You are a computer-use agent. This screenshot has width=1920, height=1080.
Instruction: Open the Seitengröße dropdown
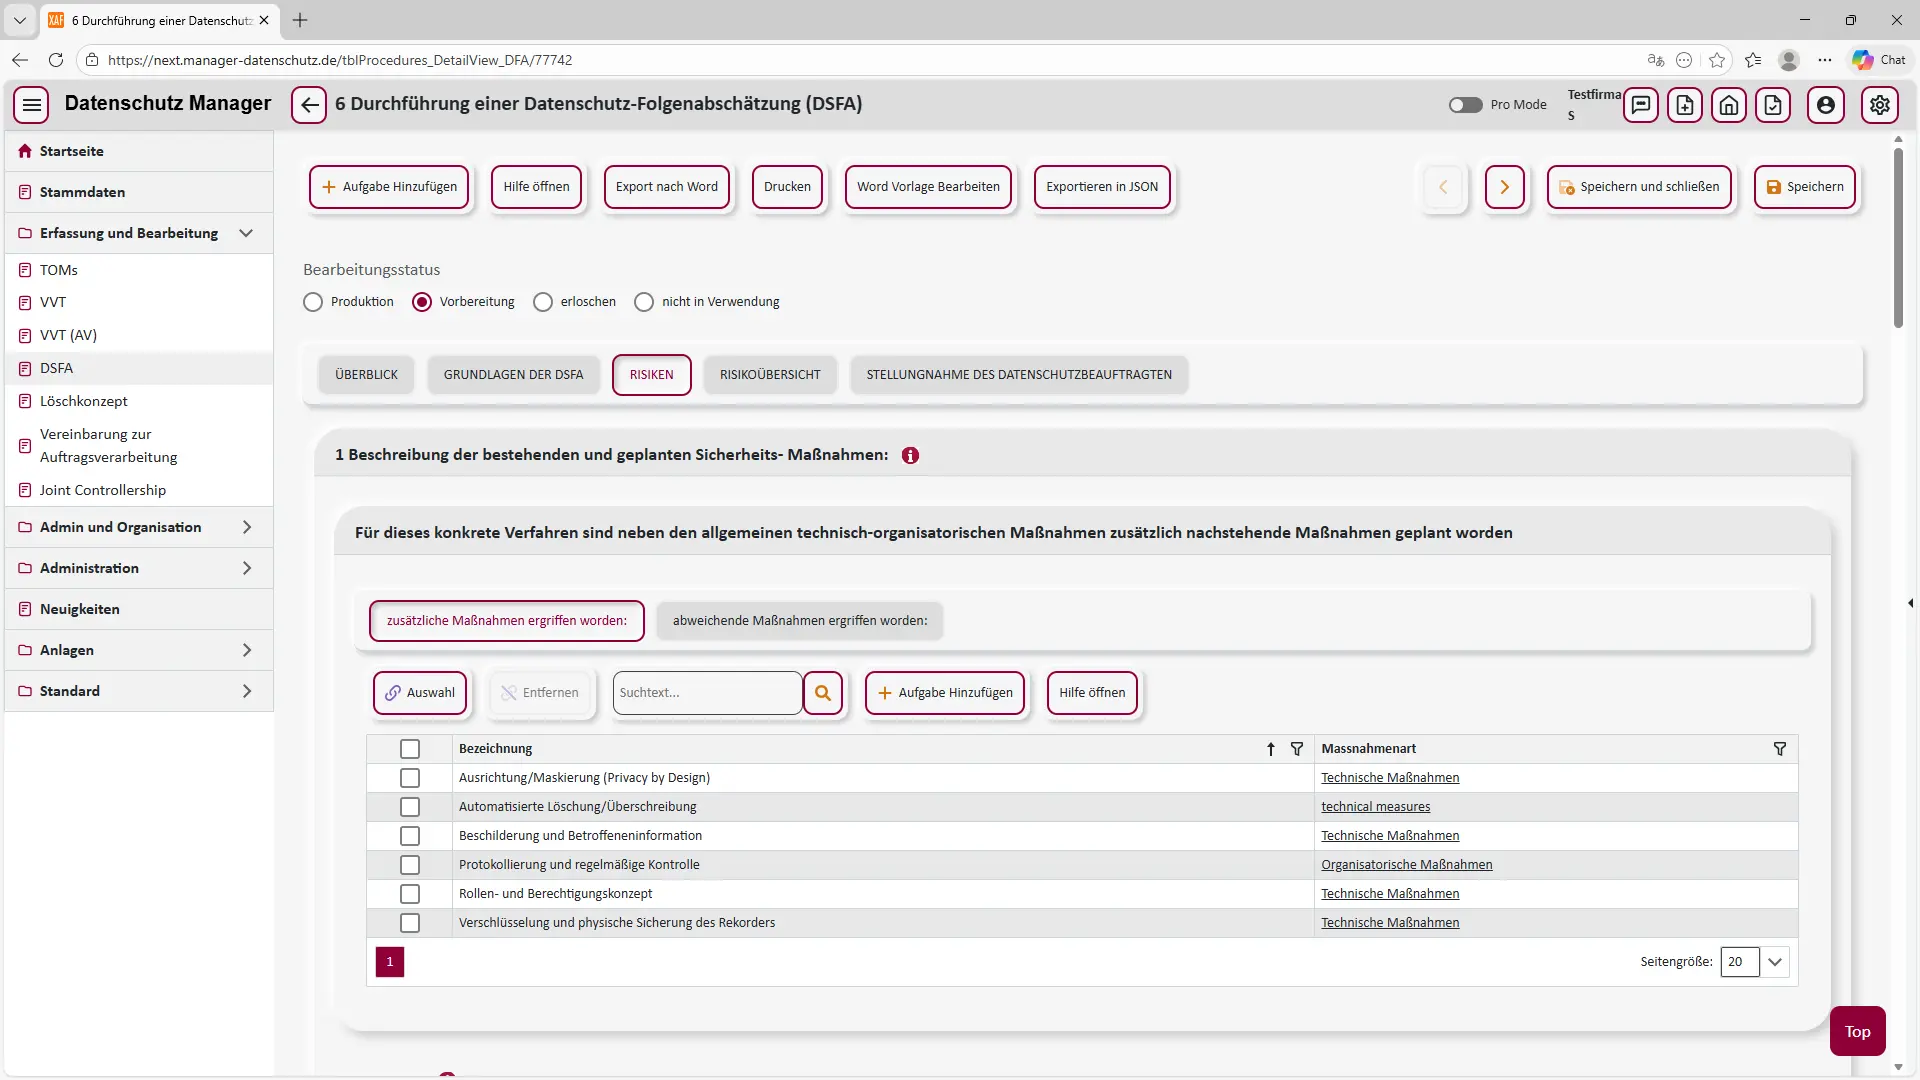(x=1775, y=962)
